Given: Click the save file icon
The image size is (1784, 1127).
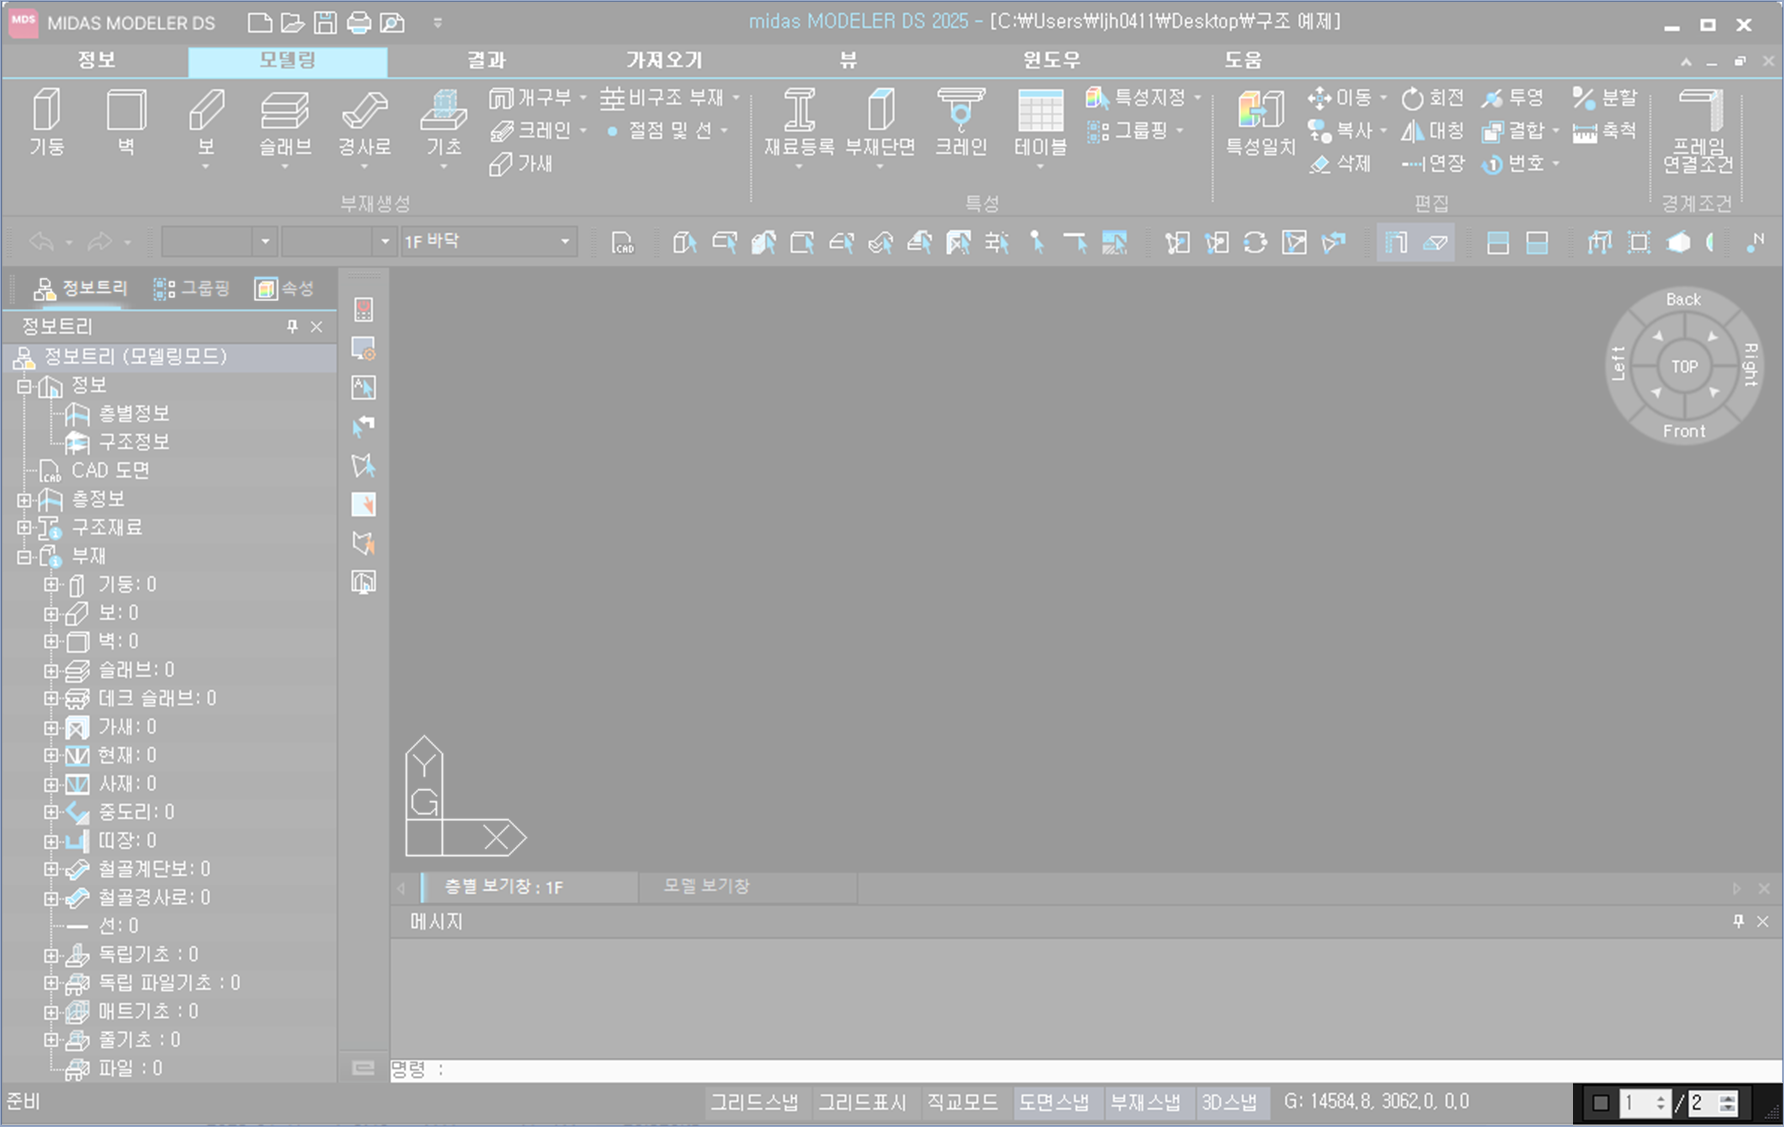Looking at the screenshot, I should click(325, 22).
